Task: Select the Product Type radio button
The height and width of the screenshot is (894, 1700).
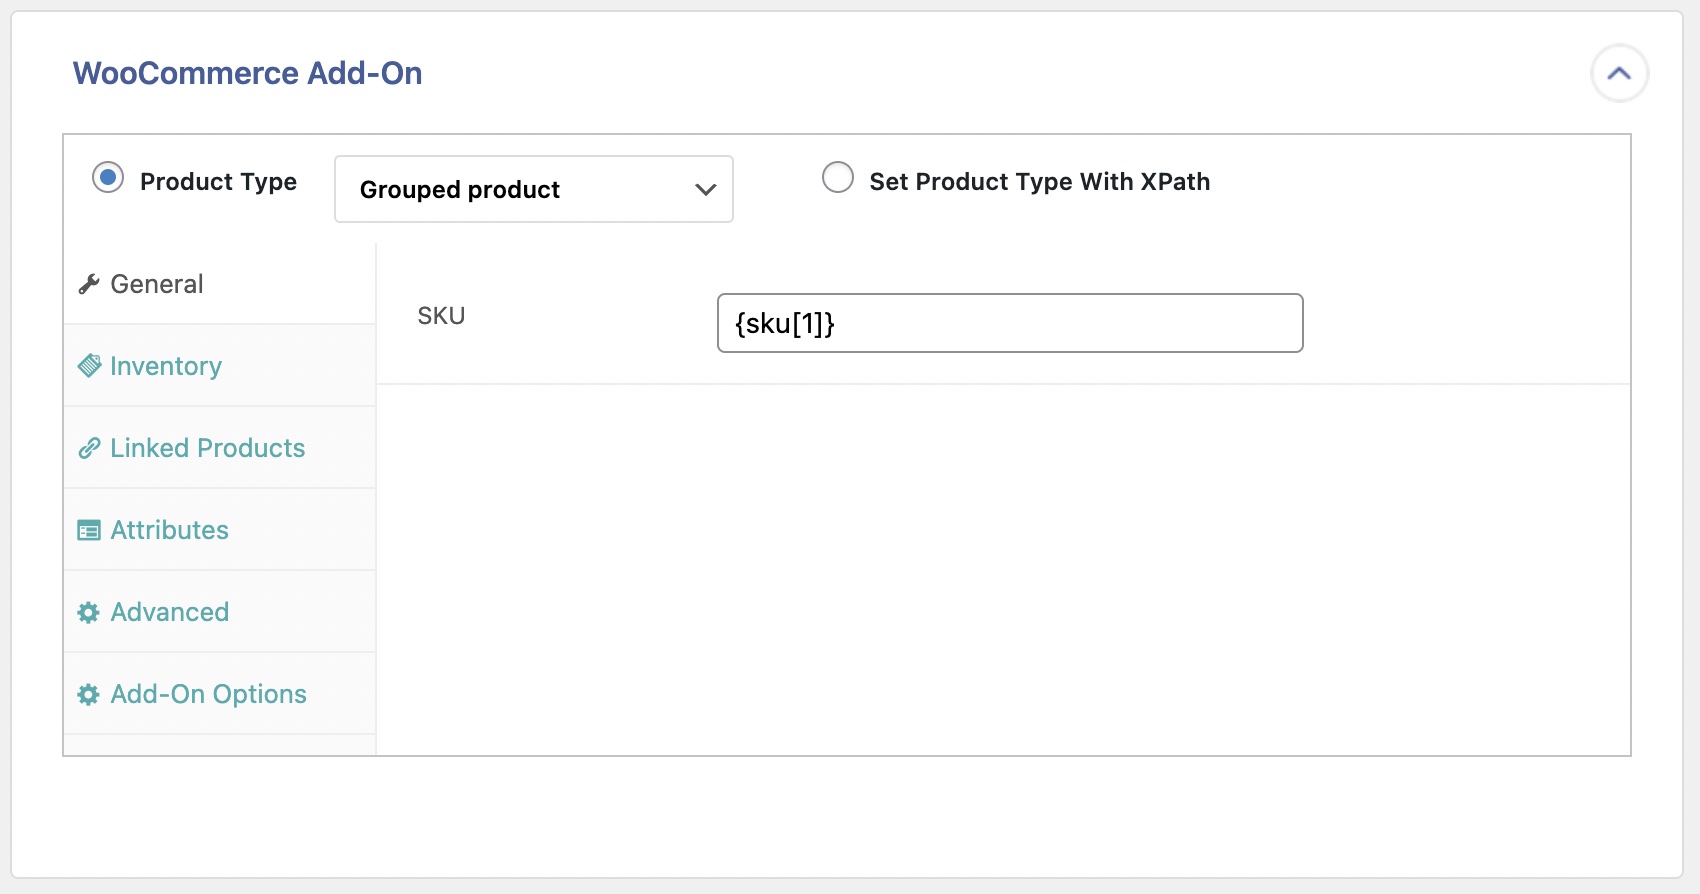Action: click(x=108, y=178)
